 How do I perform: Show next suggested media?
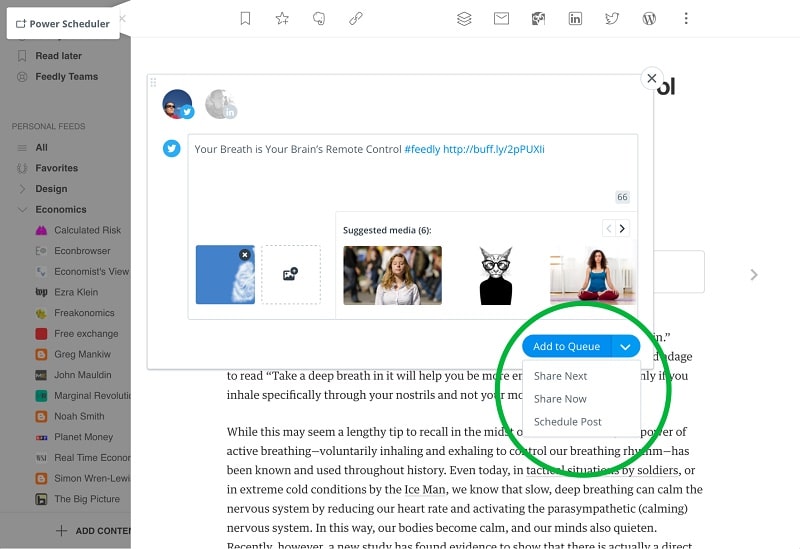[x=622, y=229]
